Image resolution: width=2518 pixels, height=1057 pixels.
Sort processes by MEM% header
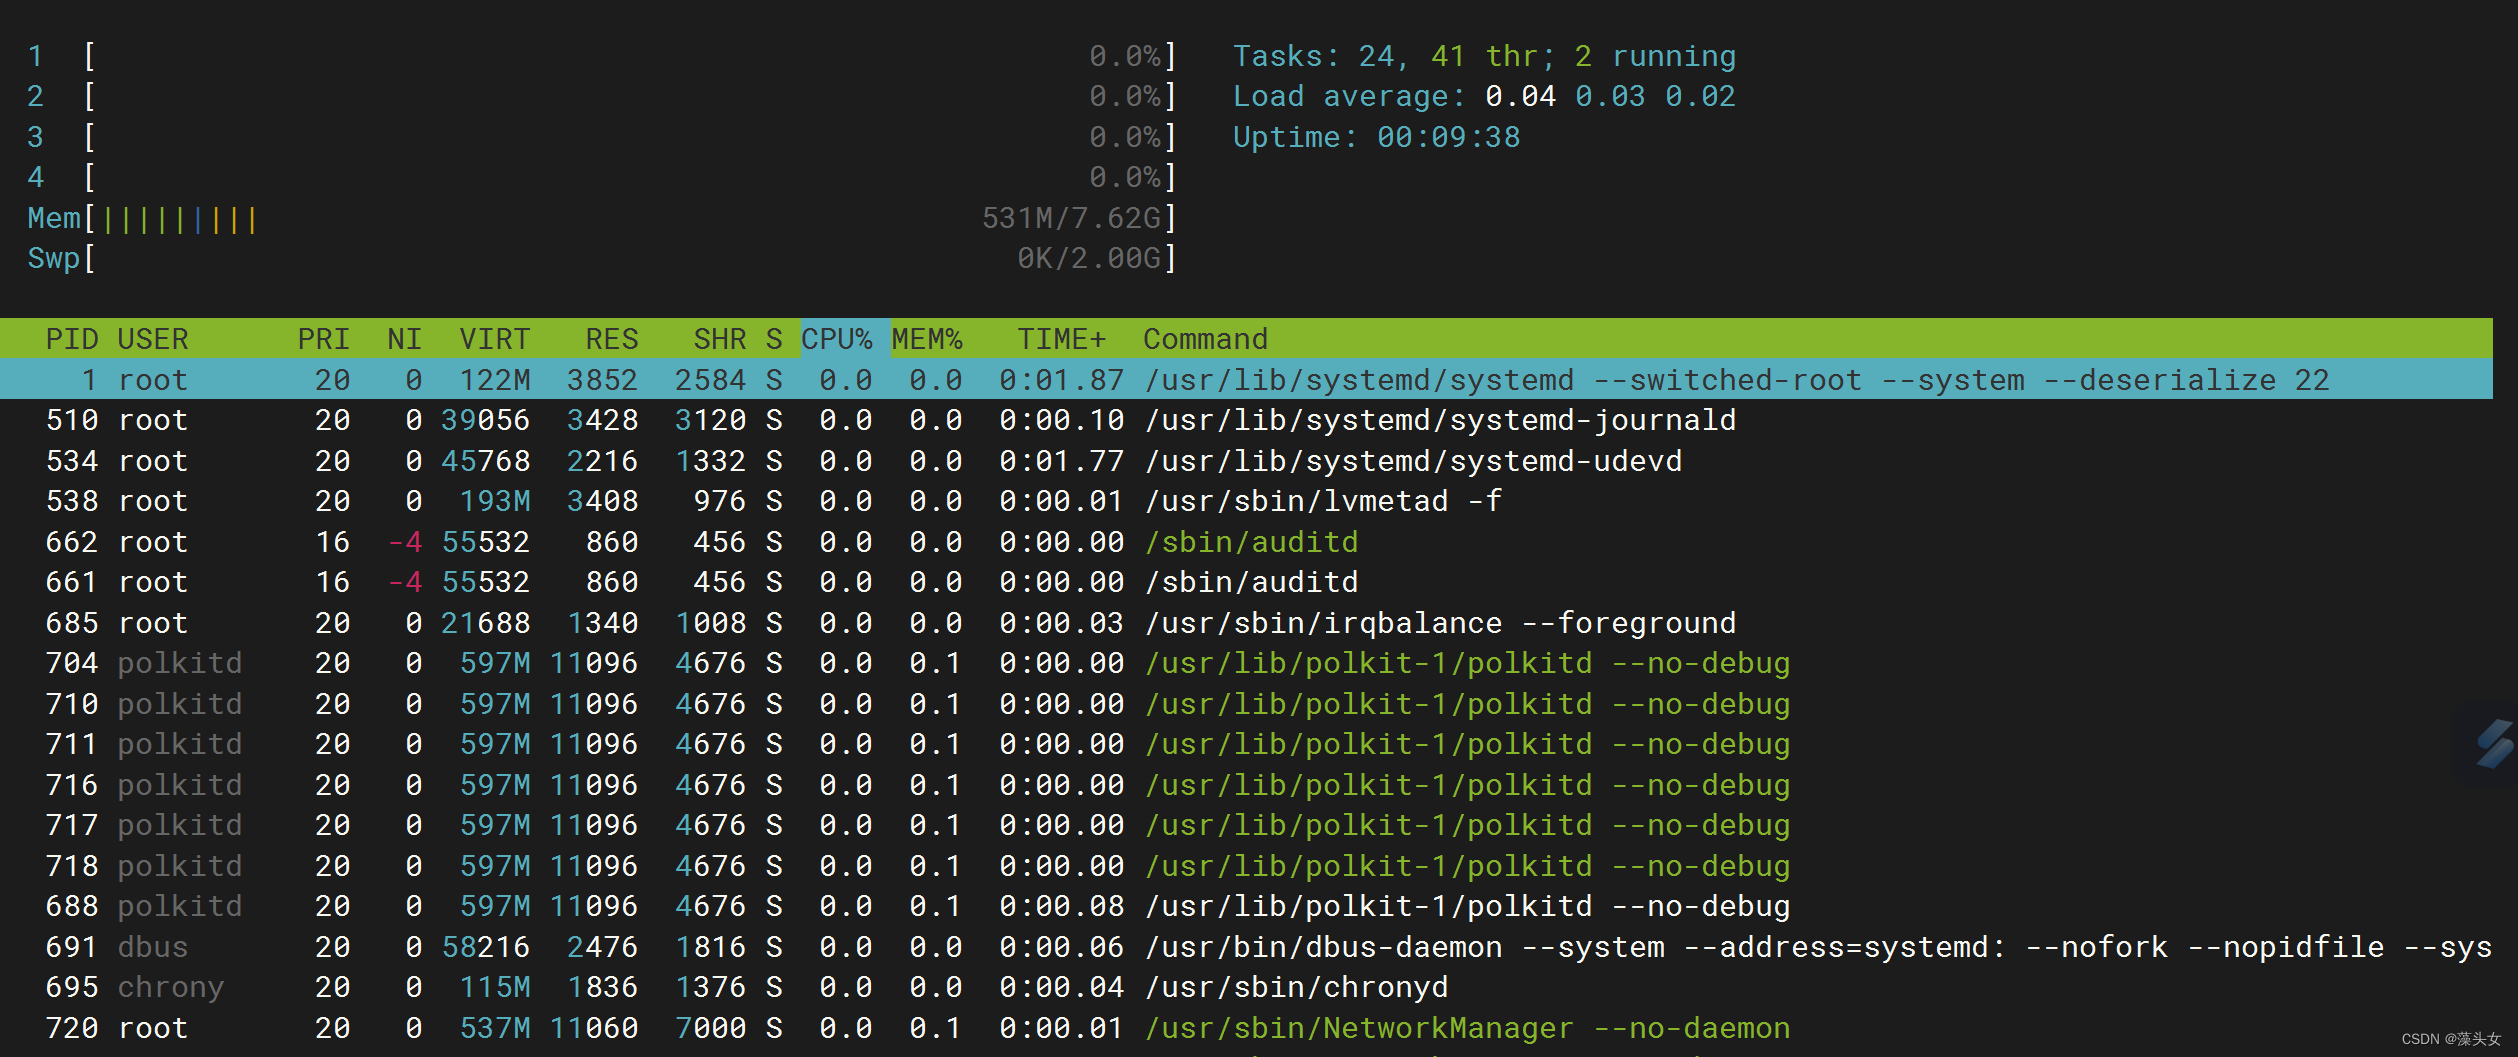pos(926,339)
